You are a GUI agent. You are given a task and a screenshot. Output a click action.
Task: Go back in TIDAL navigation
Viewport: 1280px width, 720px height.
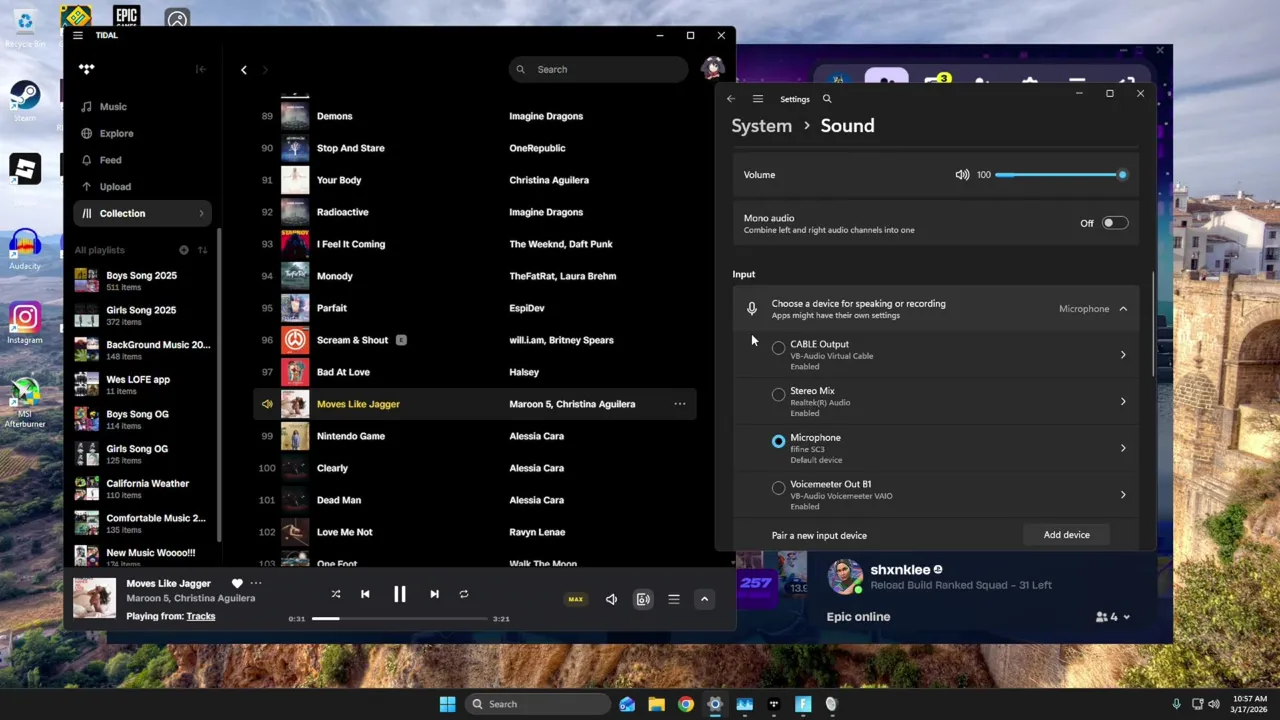point(244,69)
